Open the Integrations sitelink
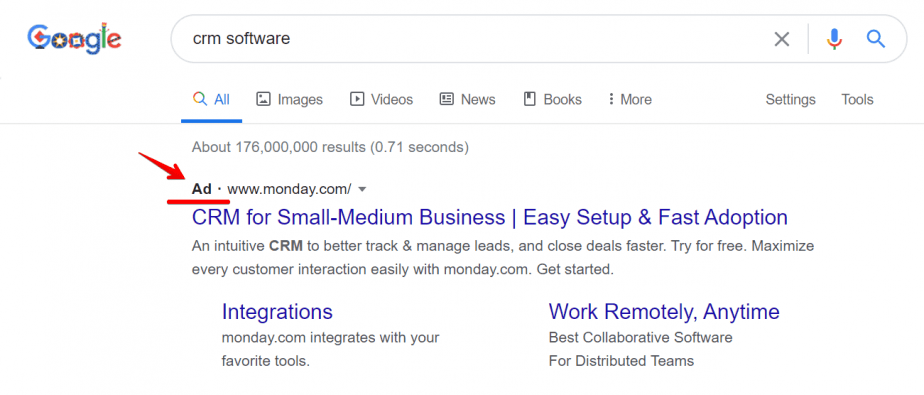The height and width of the screenshot is (395, 924). point(277,311)
